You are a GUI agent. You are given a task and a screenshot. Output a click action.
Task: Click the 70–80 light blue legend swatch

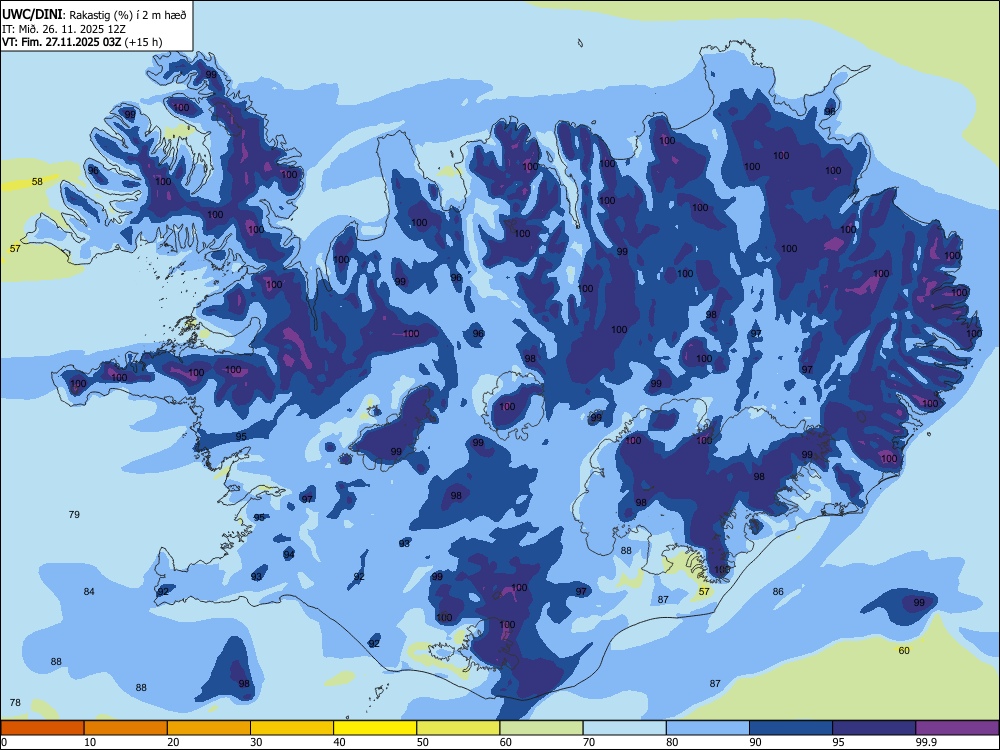point(624,728)
